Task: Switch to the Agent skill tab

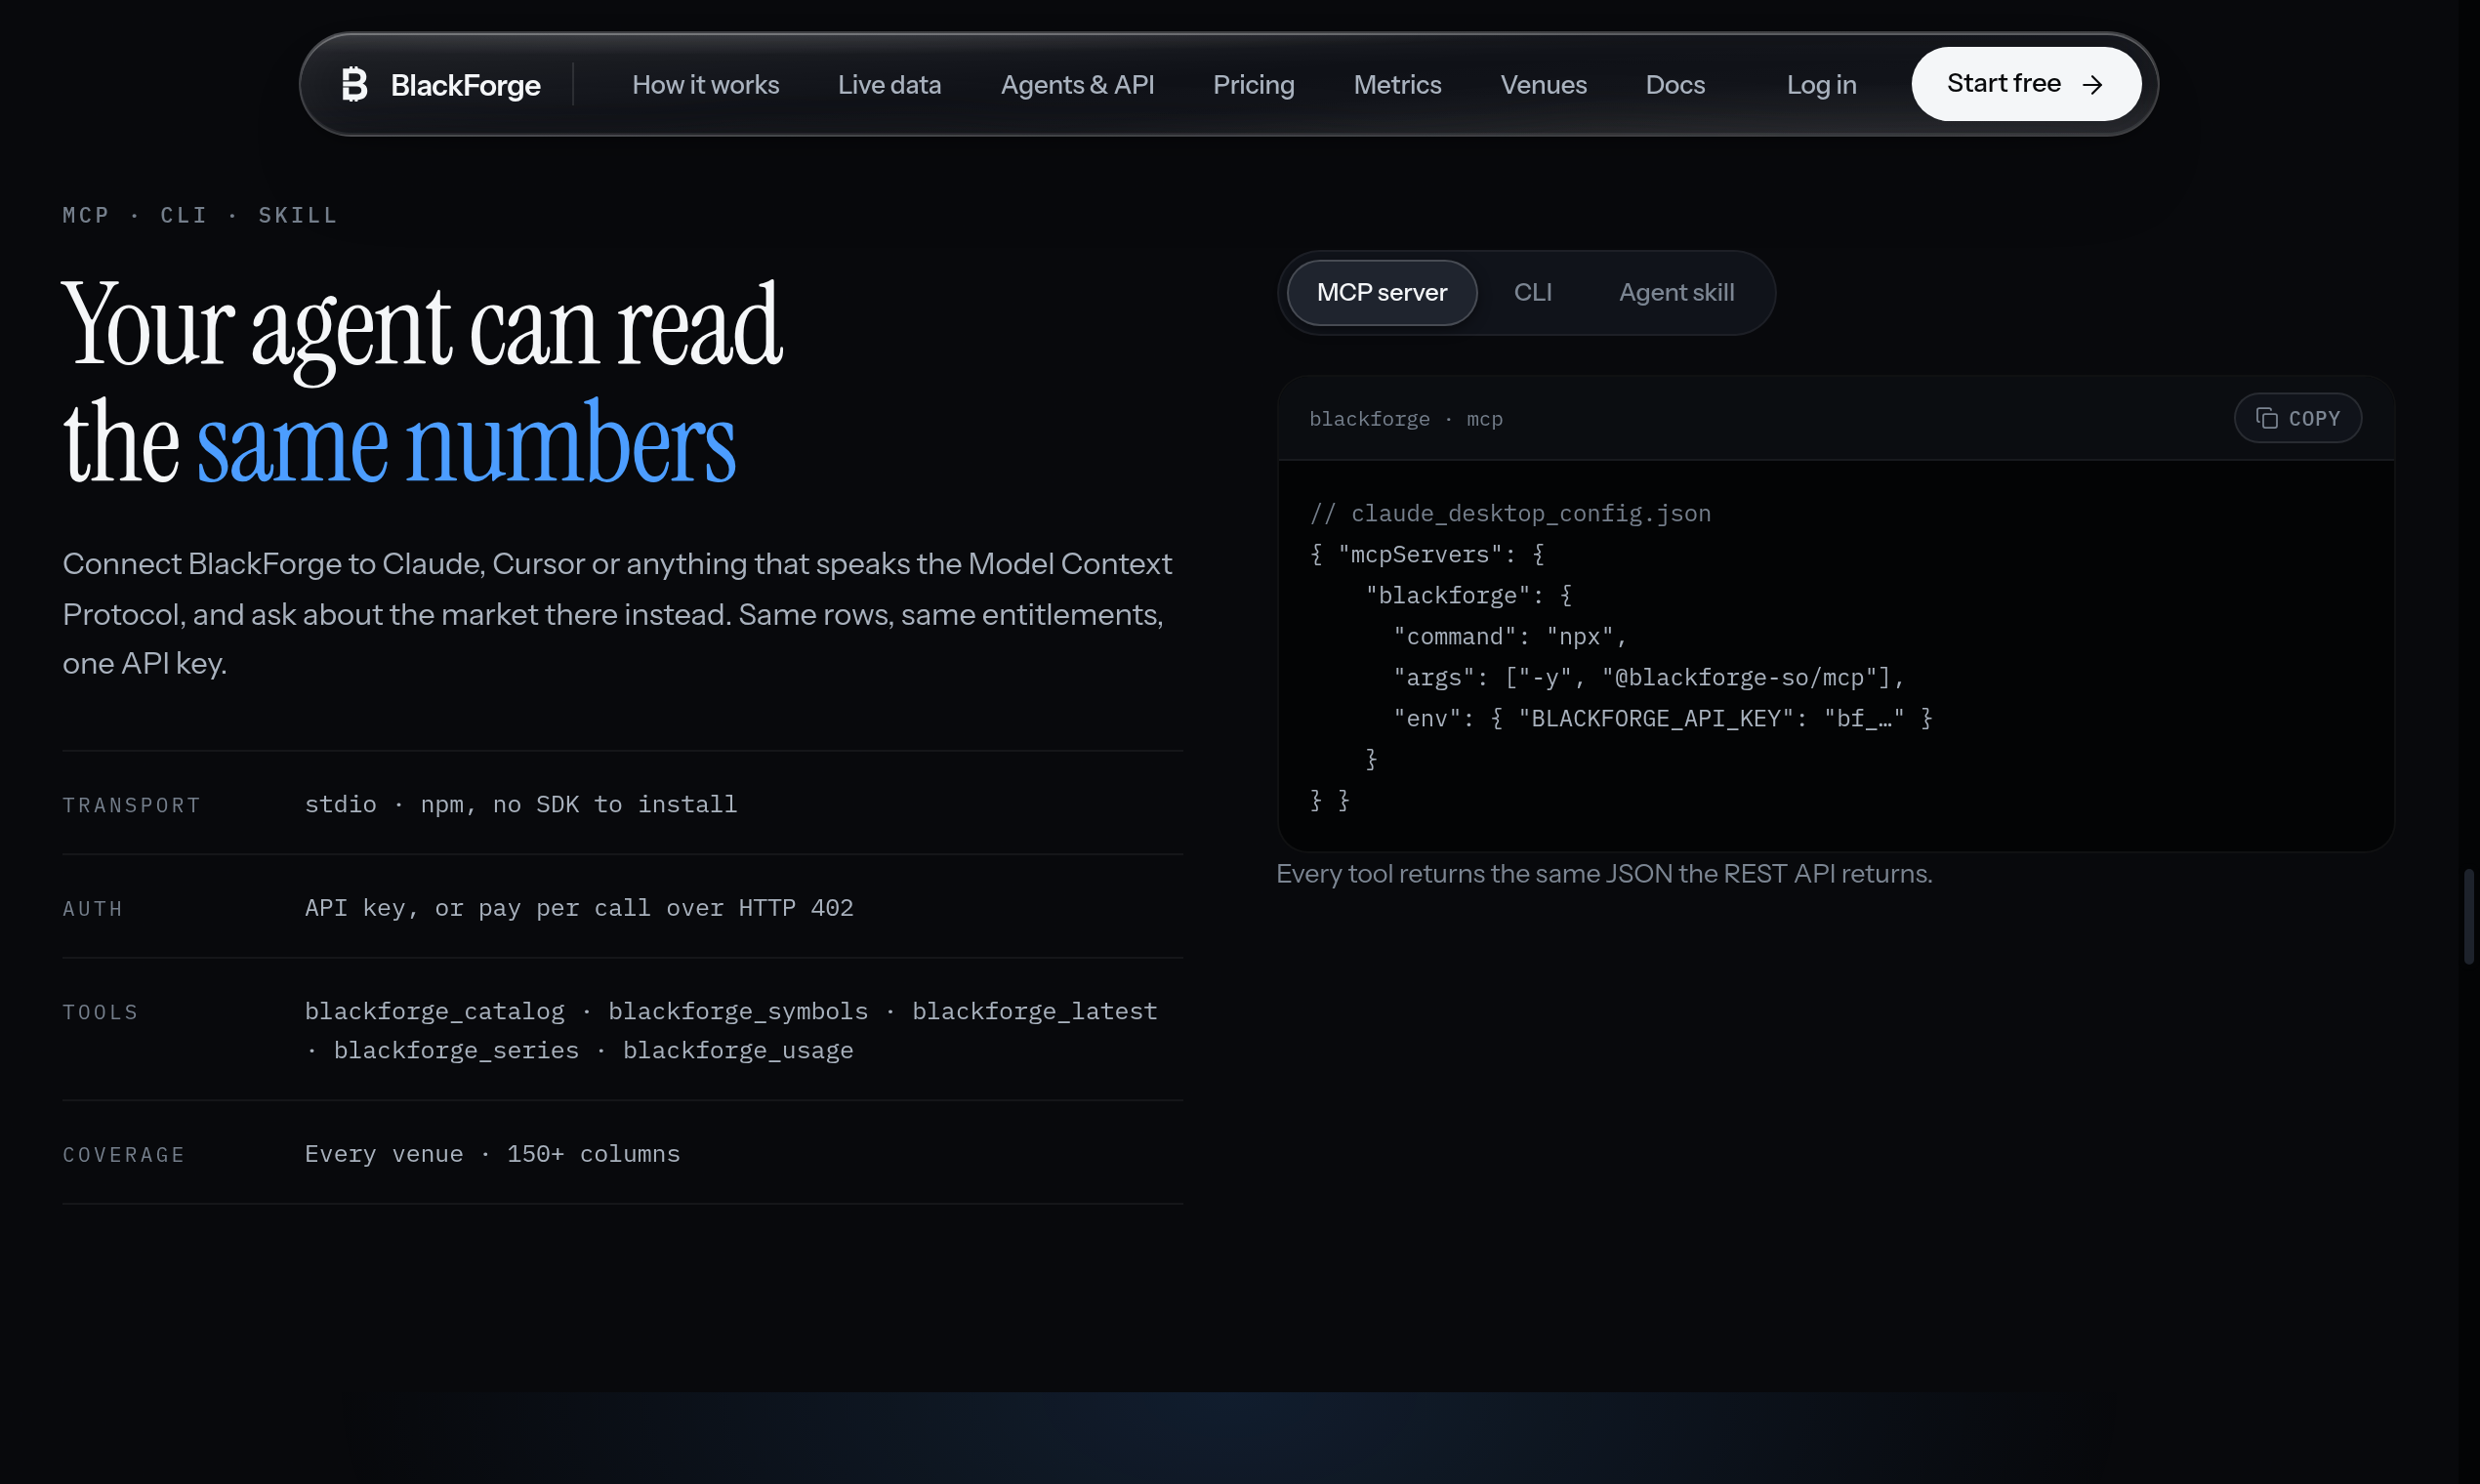Action: point(1676,293)
